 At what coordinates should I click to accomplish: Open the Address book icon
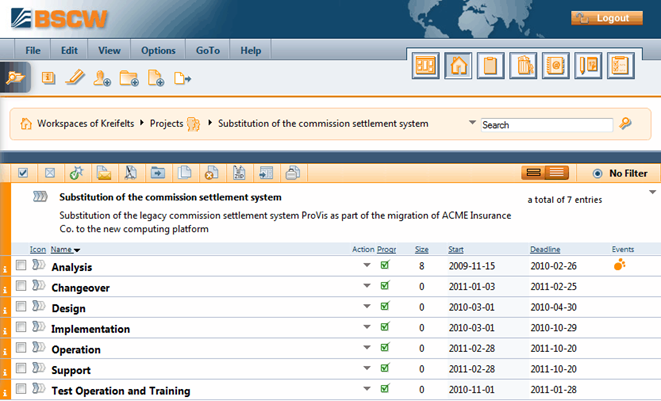pos(556,66)
